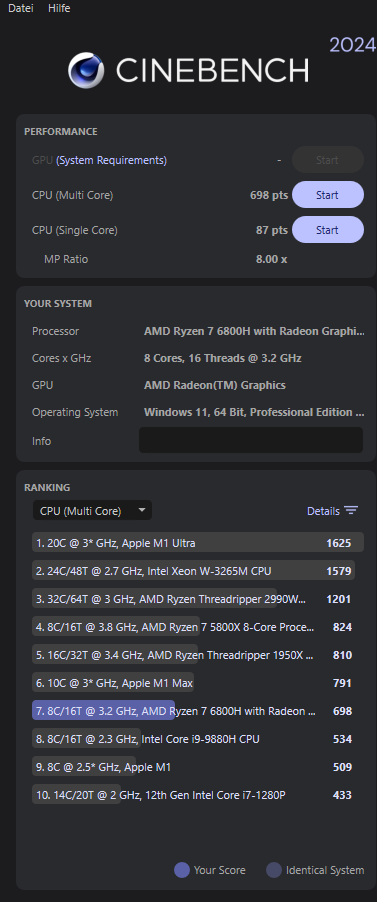This screenshot has width=377, height=902.
Task: Open the Hilfe menu
Action: pyautogui.click(x=59, y=9)
